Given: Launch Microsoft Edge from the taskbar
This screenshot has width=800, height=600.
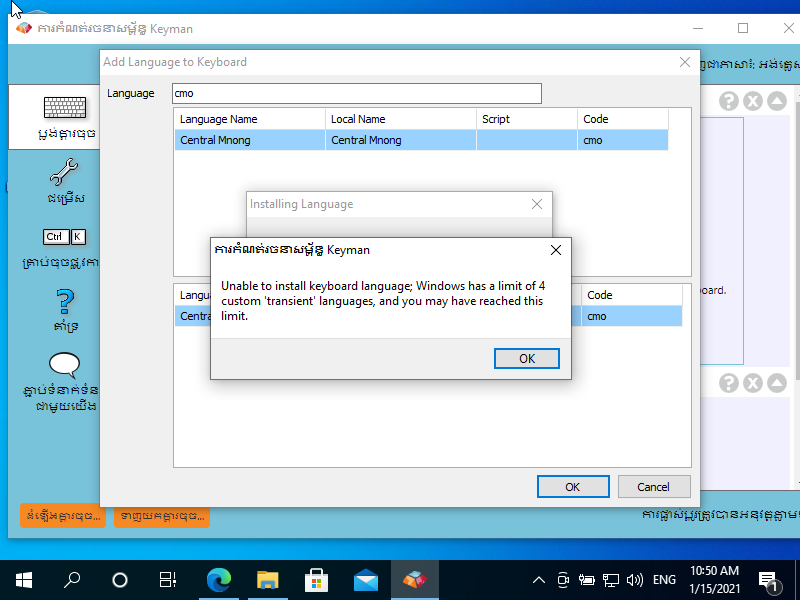Looking at the screenshot, I should click(219, 580).
